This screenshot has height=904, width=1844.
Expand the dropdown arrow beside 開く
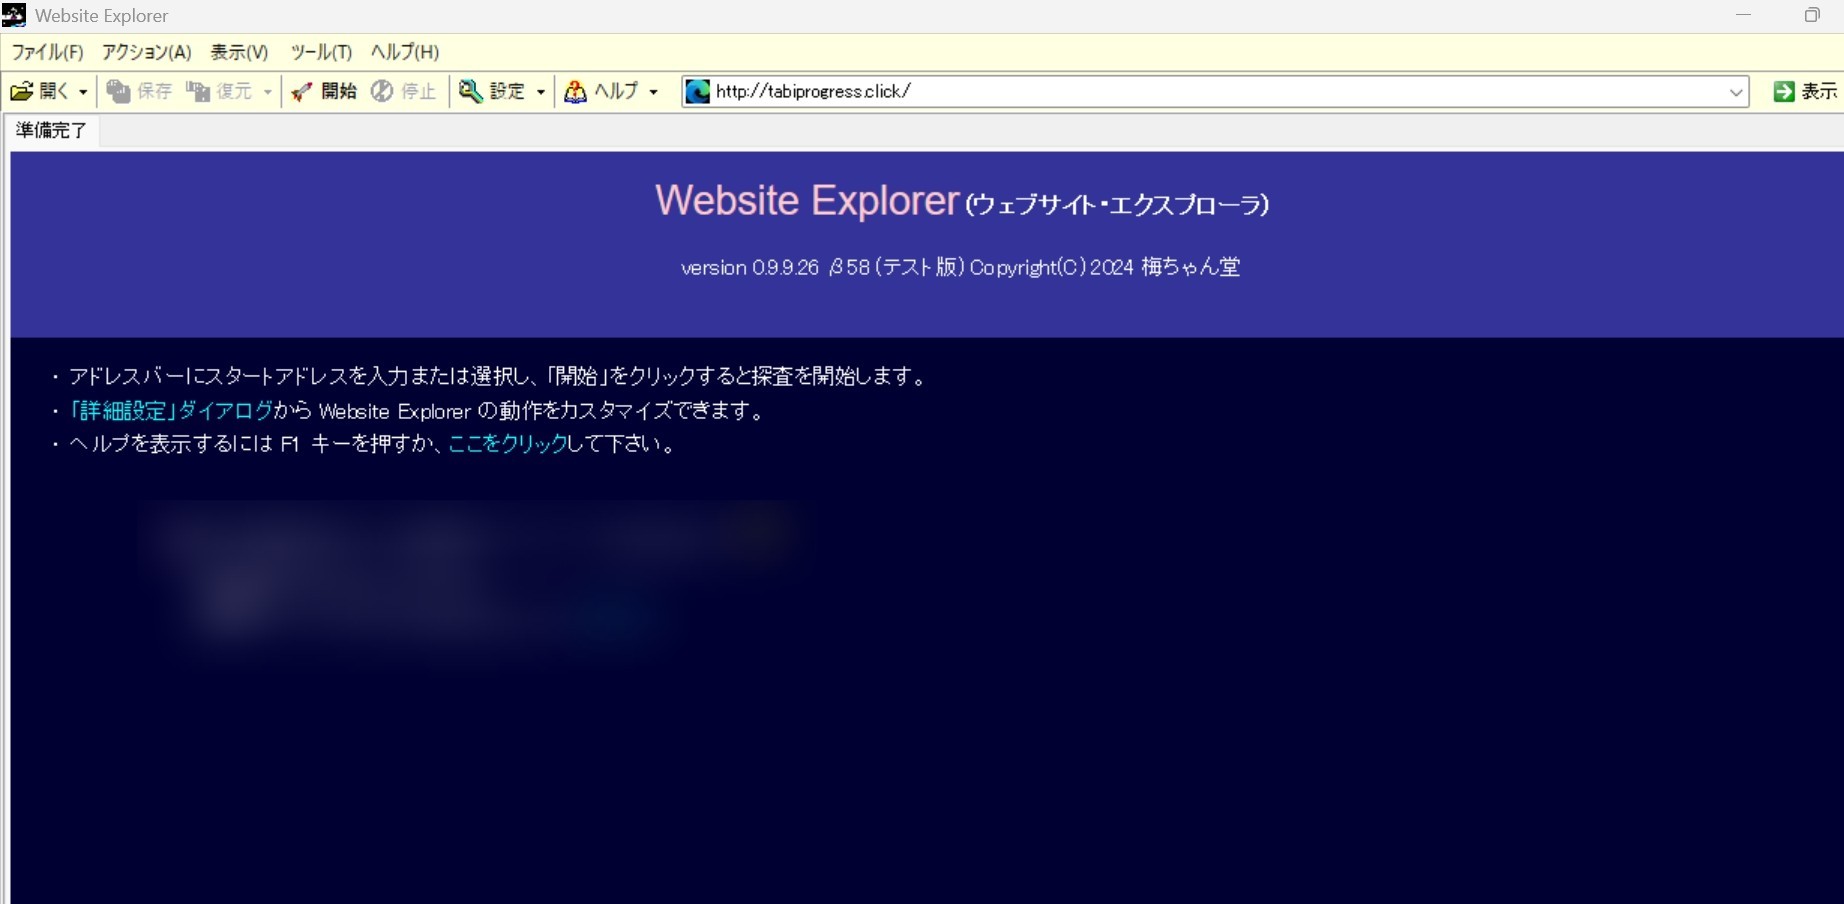point(83,92)
